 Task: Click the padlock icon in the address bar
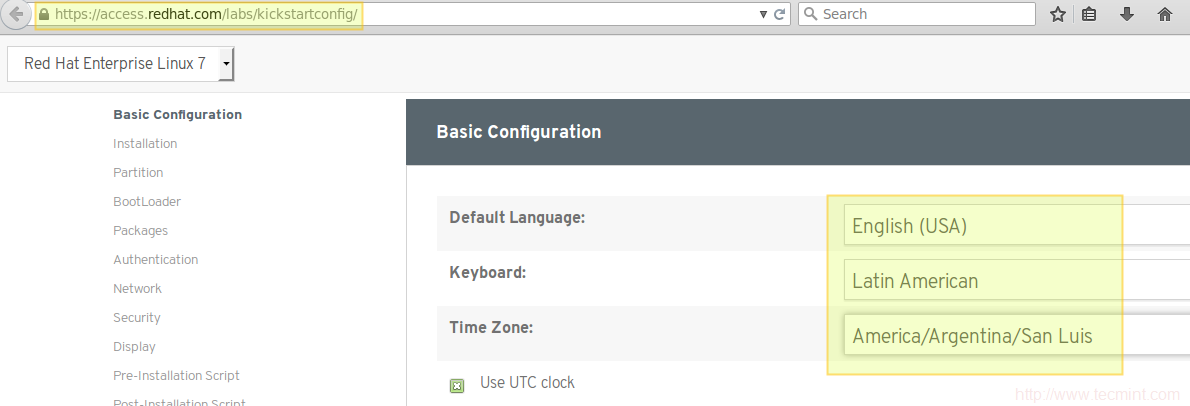(x=43, y=15)
